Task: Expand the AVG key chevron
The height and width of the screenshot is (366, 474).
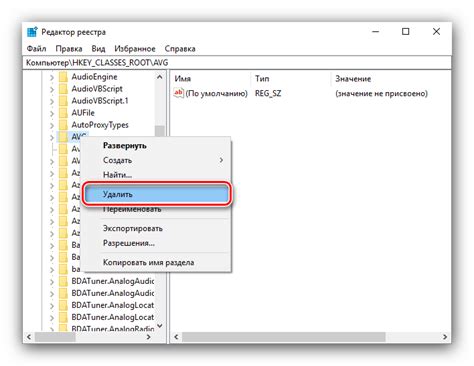Action: (52, 137)
